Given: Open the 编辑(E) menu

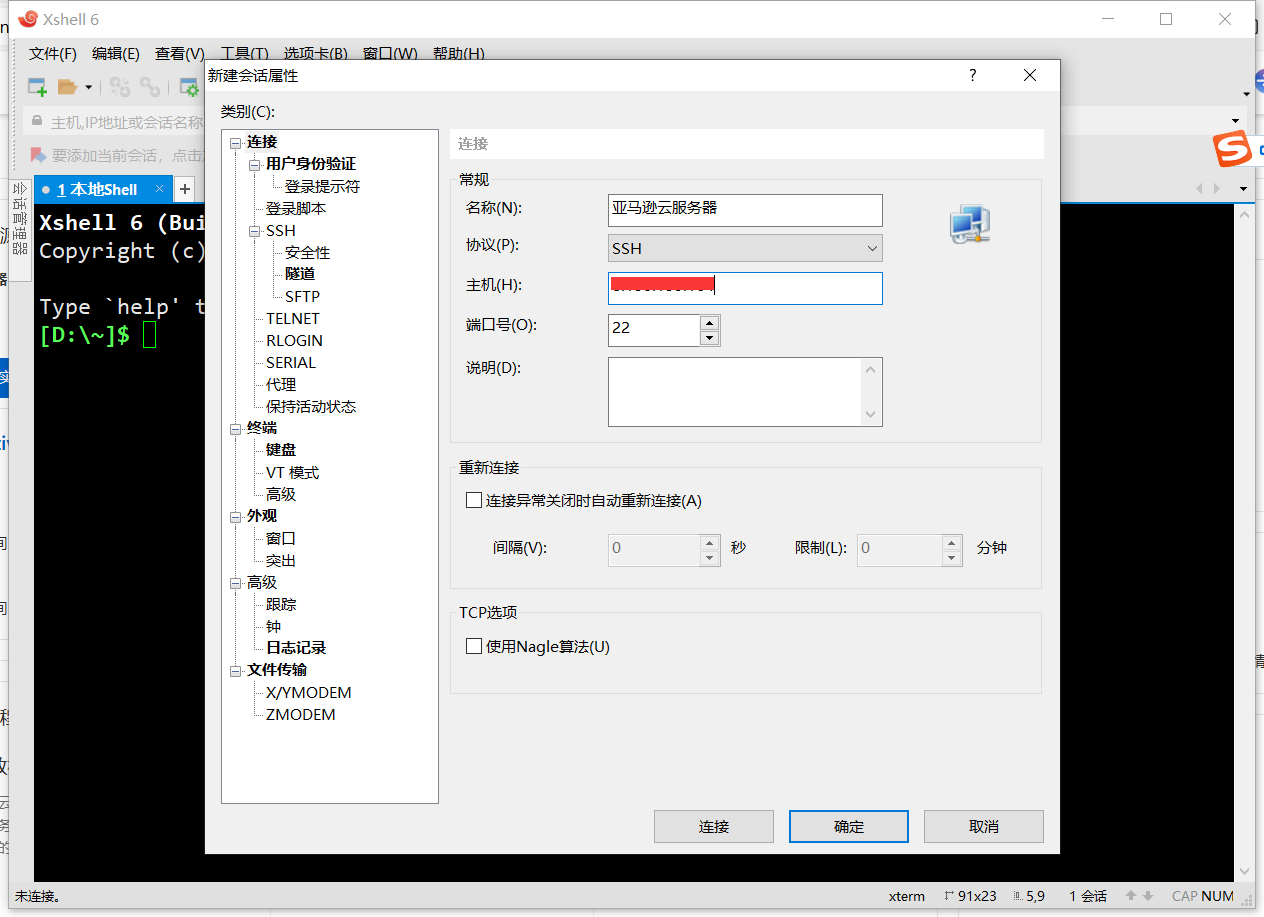Looking at the screenshot, I should click(116, 53).
